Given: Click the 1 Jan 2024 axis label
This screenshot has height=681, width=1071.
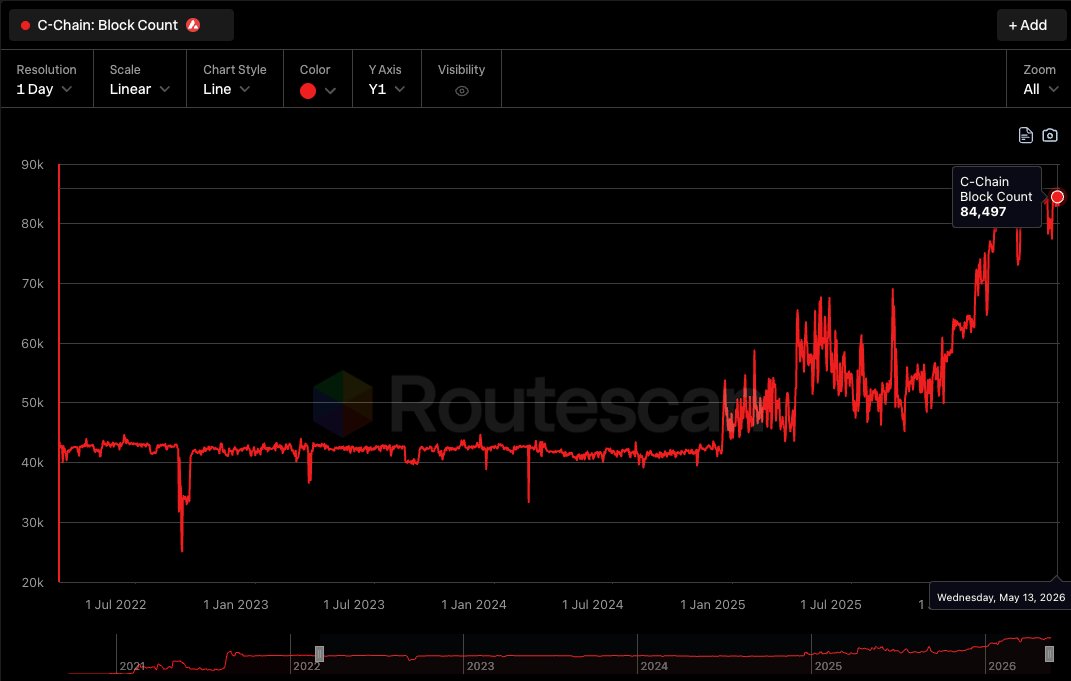Looking at the screenshot, I should pyautogui.click(x=474, y=604).
